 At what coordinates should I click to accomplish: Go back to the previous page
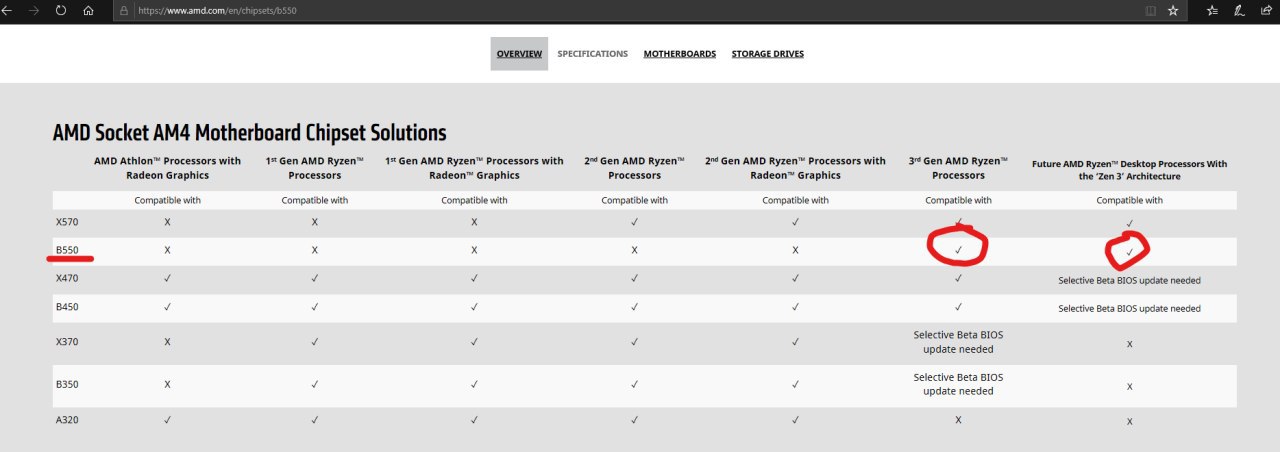(11, 10)
